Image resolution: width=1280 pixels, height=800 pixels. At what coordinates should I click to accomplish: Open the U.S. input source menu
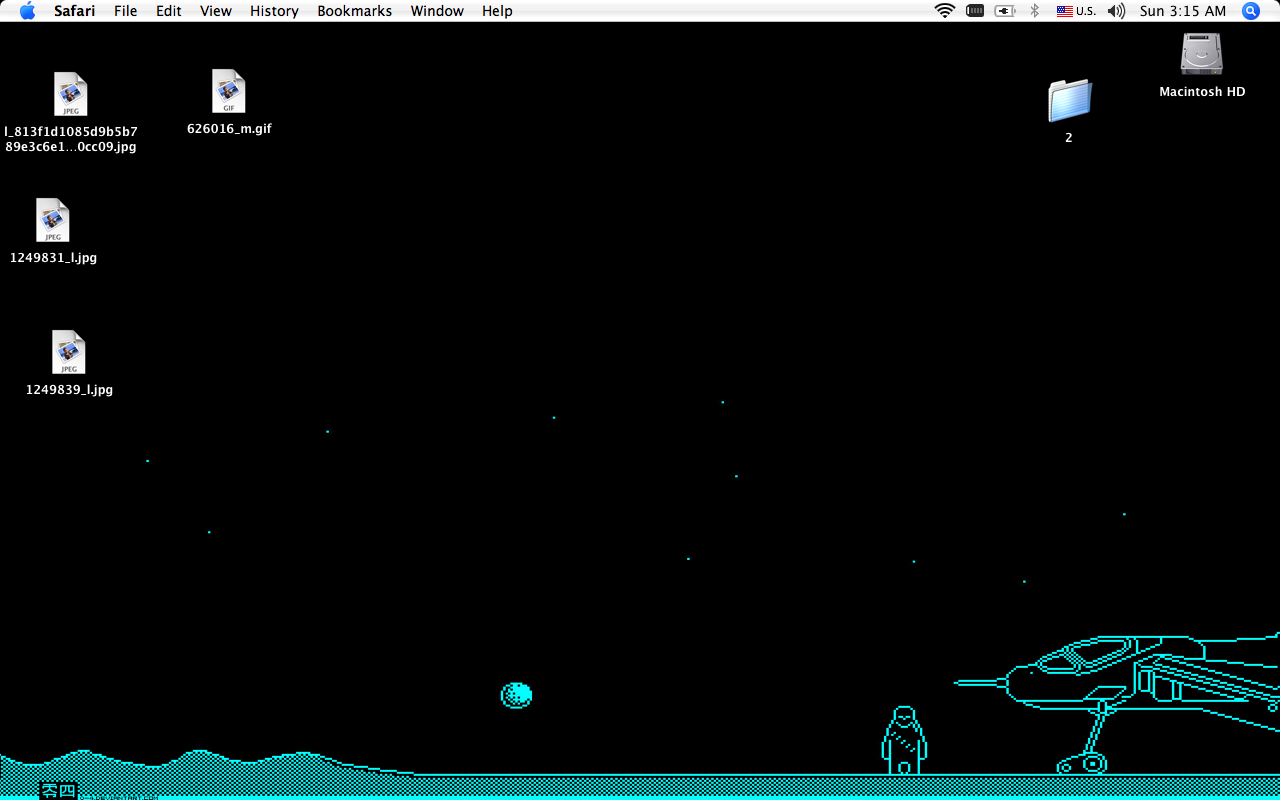coord(1077,11)
